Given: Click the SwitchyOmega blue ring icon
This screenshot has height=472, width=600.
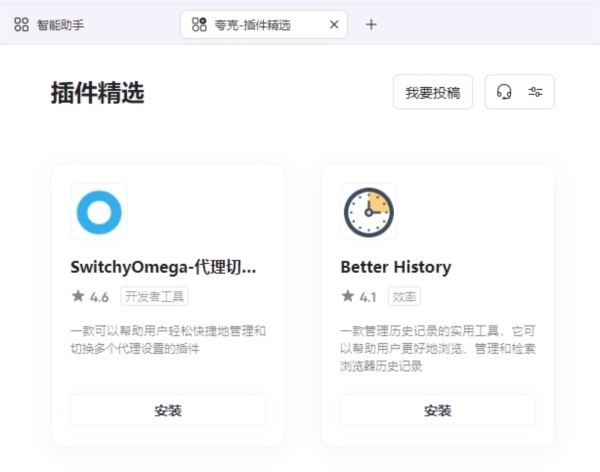Looking at the screenshot, I should (99, 212).
